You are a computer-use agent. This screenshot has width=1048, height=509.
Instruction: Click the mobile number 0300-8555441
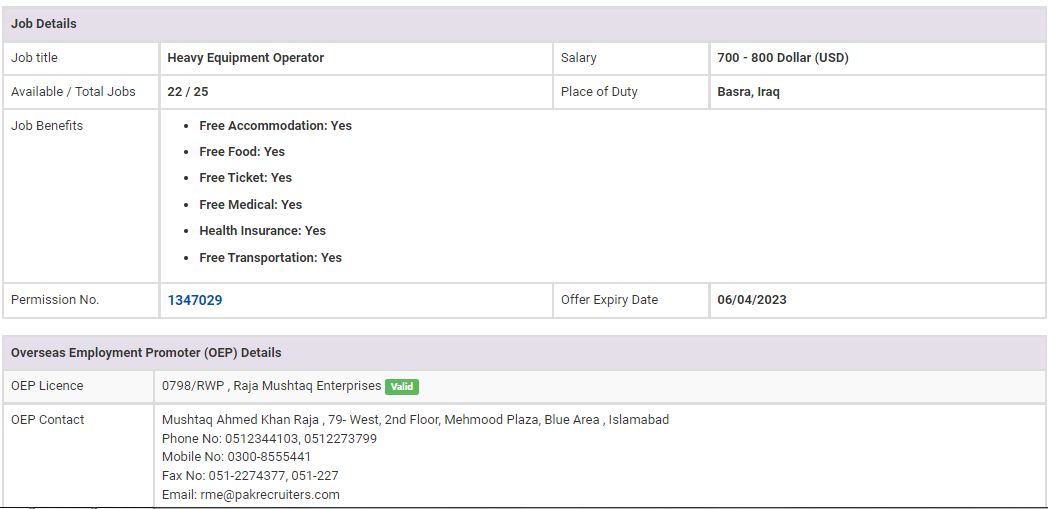pos(236,457)
